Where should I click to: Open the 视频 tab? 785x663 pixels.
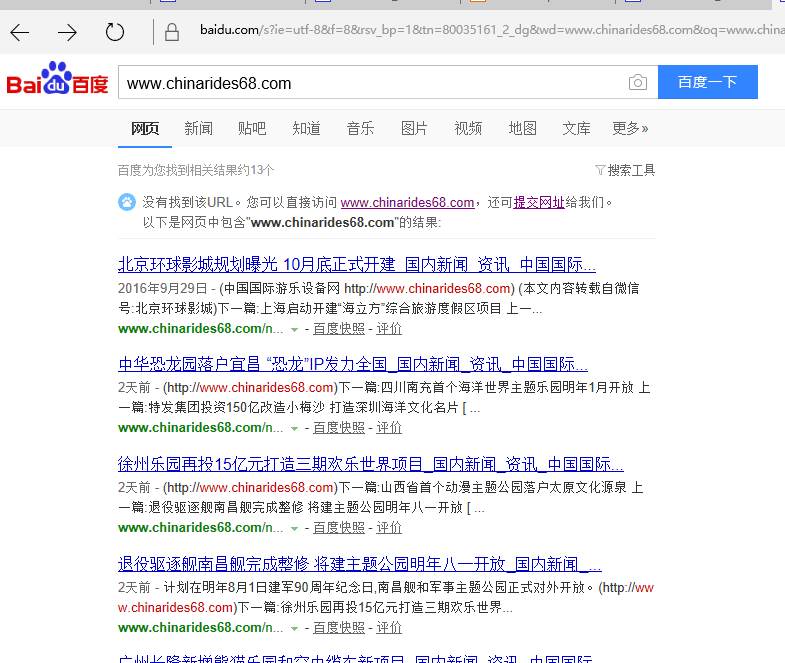point(468,129)
